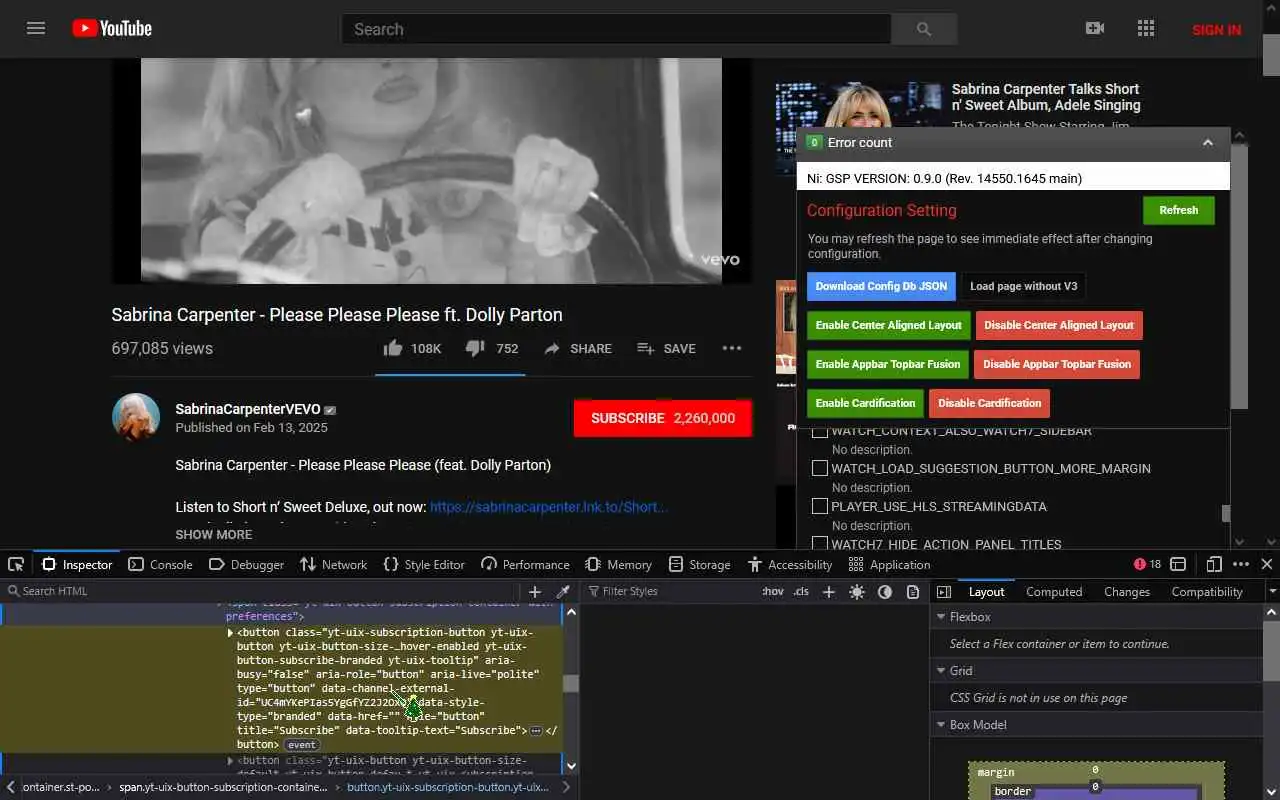
Task: Open the create video camera icon
Action: coord(1095,29)
